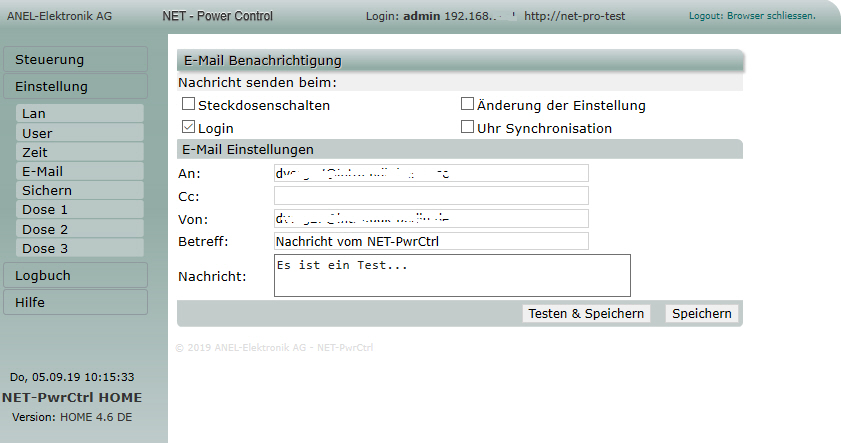Click the ANEL-Elektronik AG header text

(x=60, y=16)
